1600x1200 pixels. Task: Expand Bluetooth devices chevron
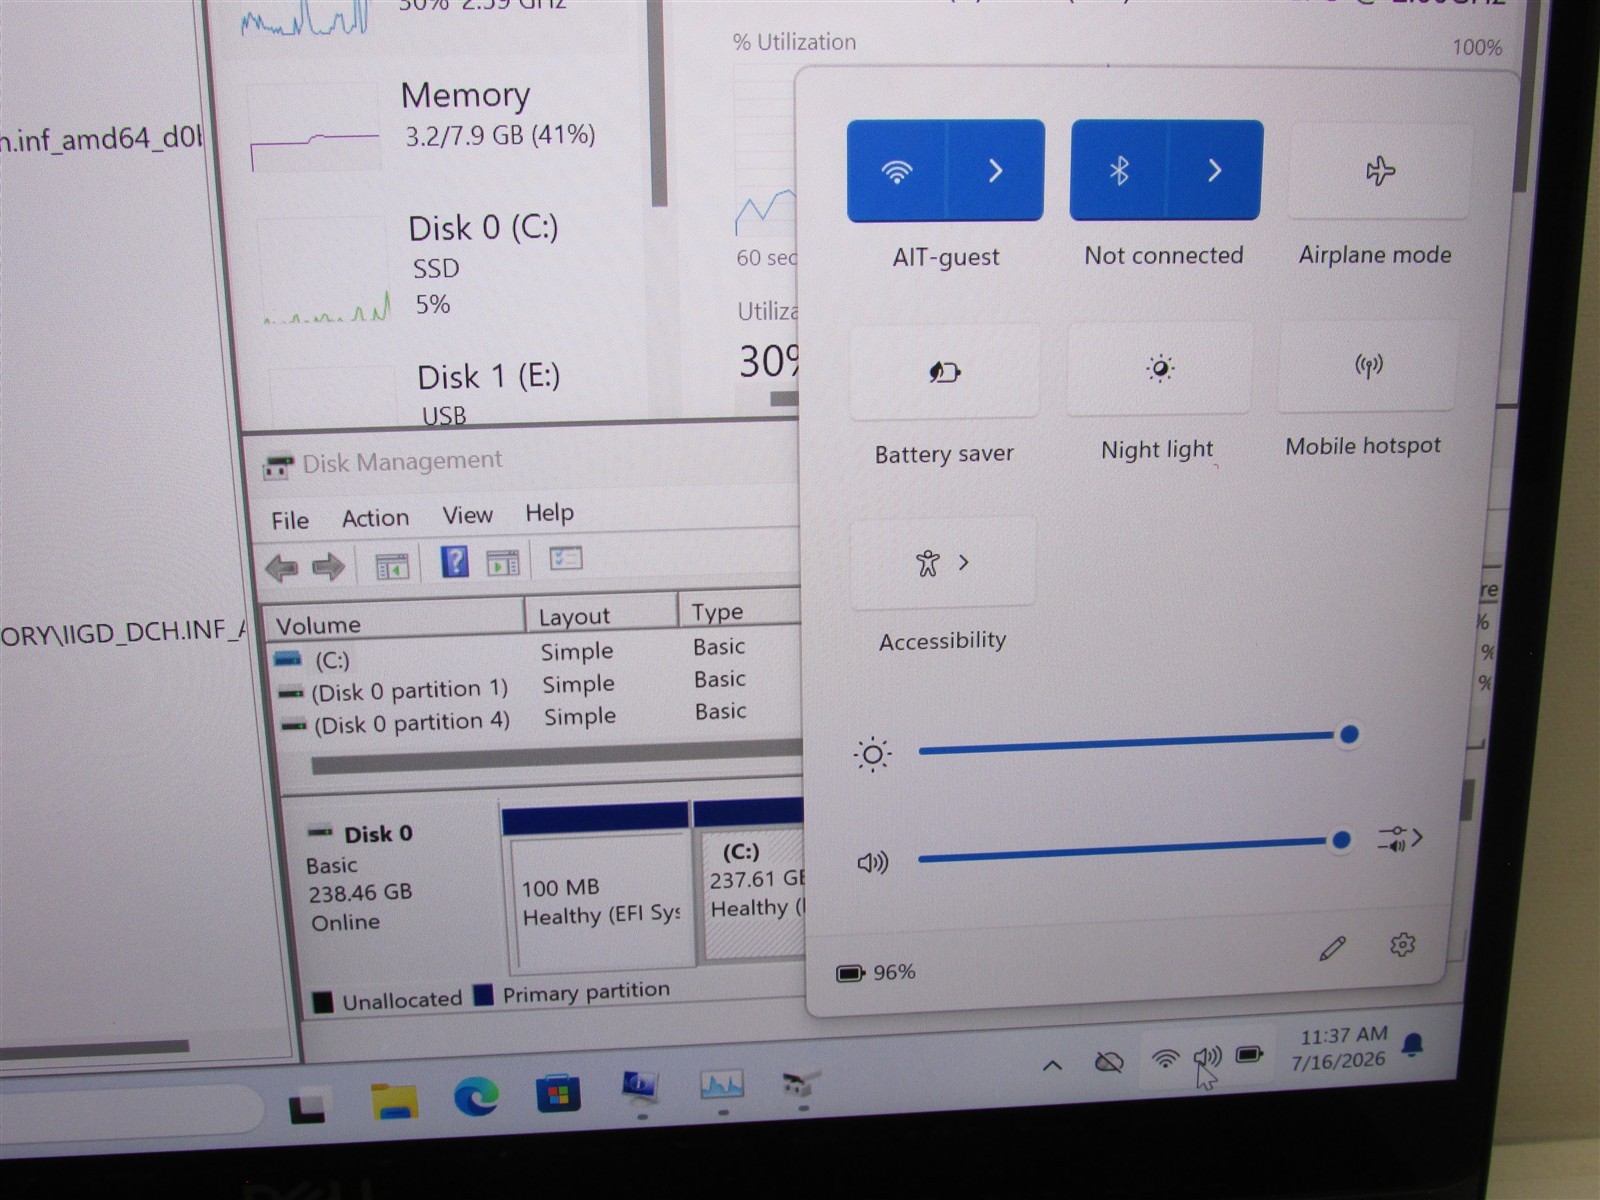click(x=1214, y=170)
